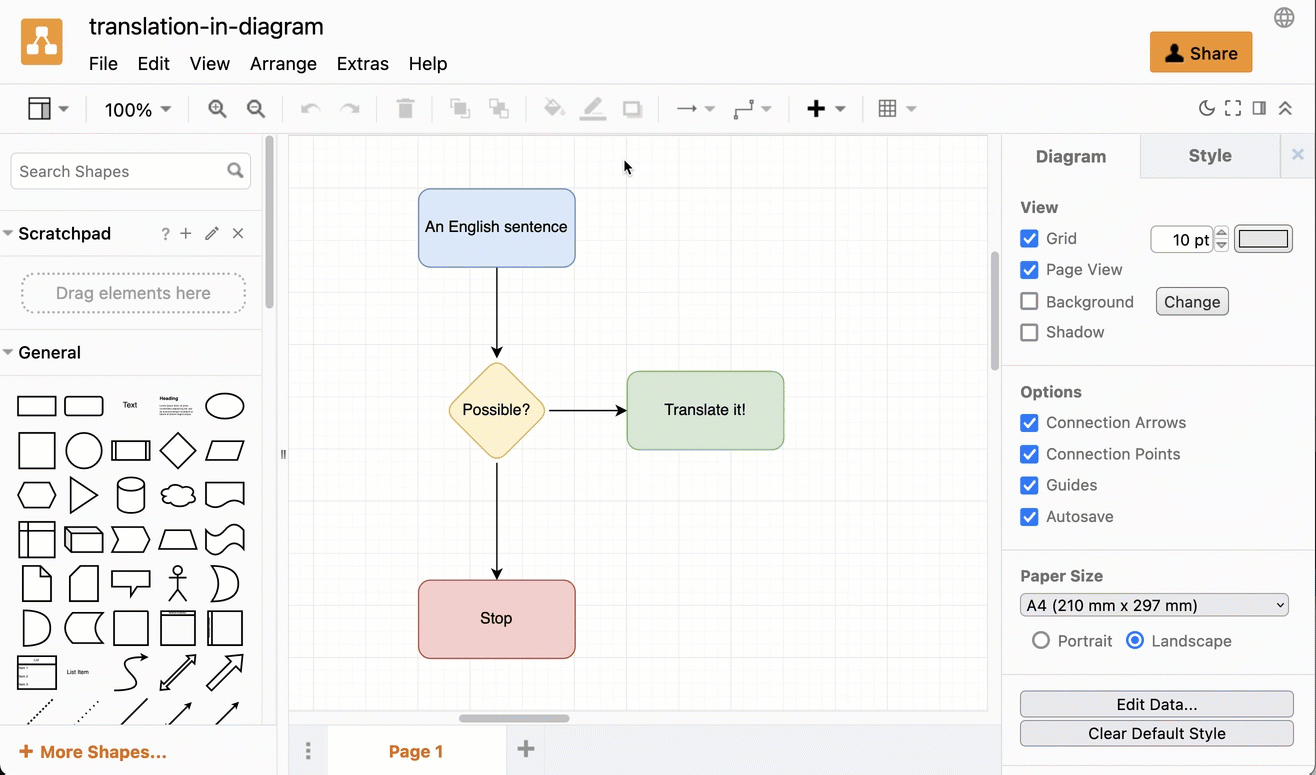Select the Delete icon in toolbar
Image resolution: width=1316 pixels, height=775 pixels.
coord(405,108)
